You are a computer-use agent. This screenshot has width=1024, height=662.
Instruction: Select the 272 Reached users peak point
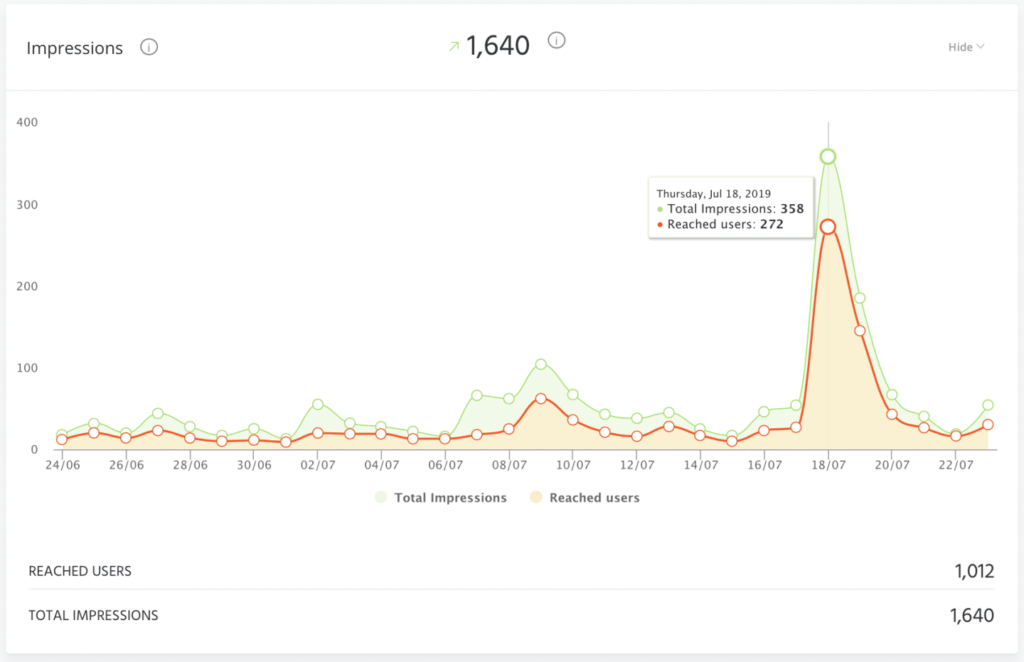pos(828,227)
